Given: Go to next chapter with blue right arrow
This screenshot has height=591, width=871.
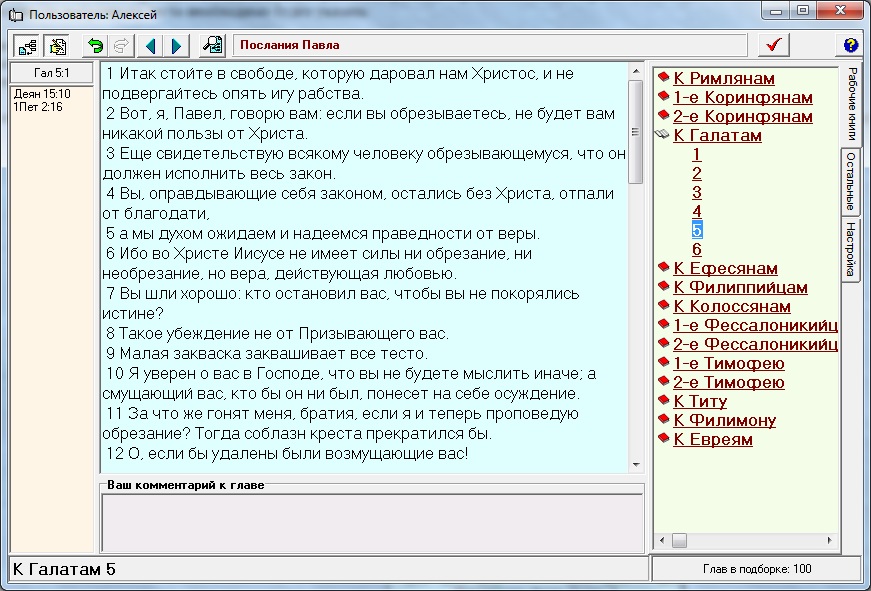Looking at the screenshot, I should click(x=176, y=45).
